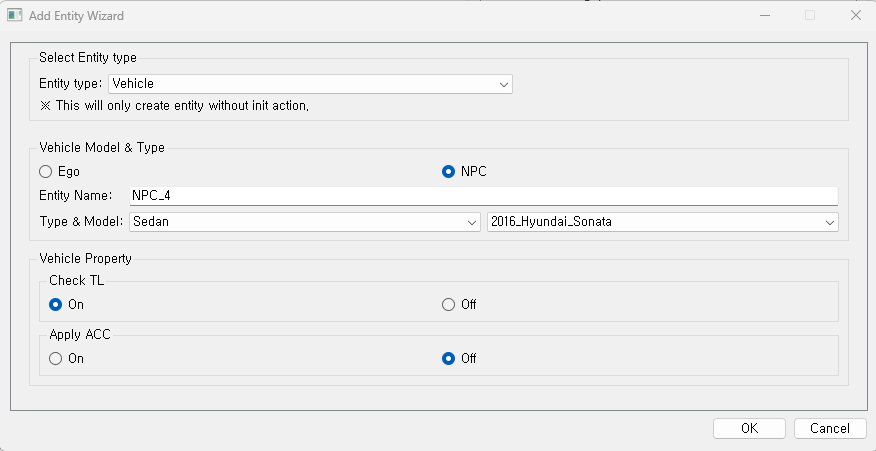
Task: Click the Sedan dropdown chevron arrow
Action: click(472, 222)
